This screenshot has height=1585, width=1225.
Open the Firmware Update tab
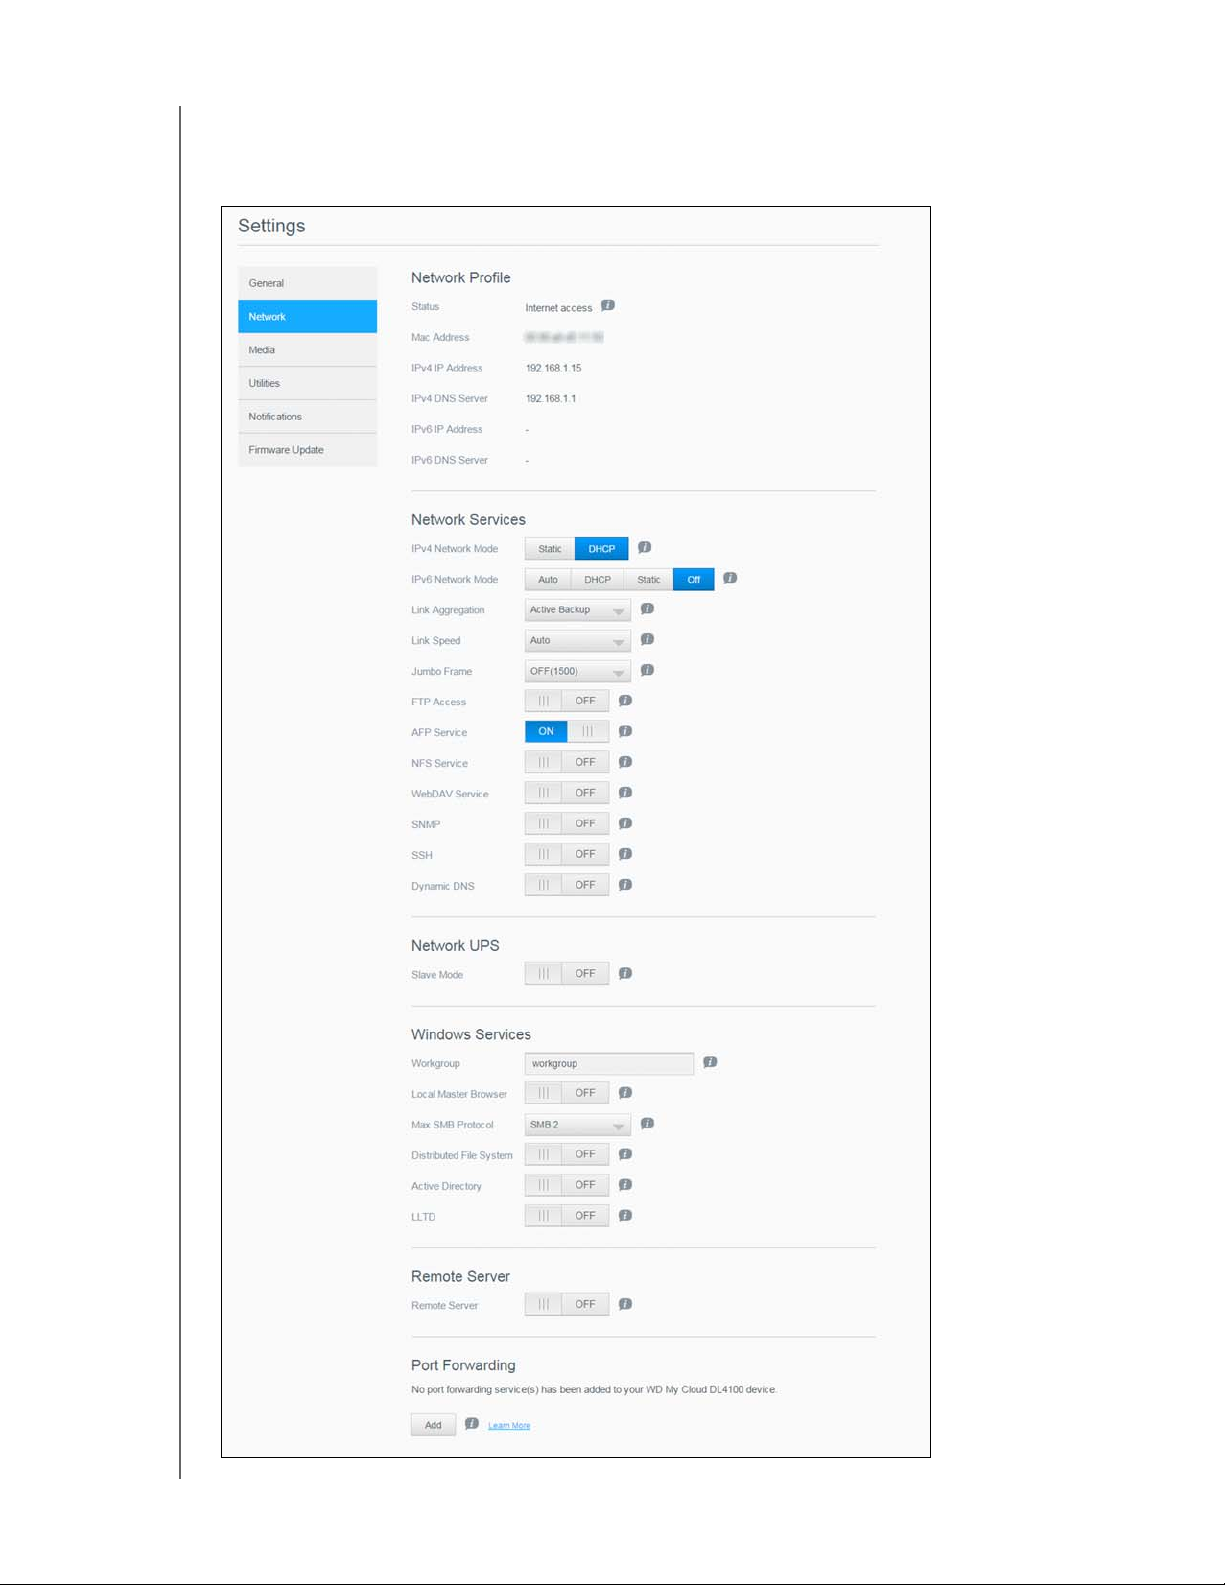click(x=307, y=450)
